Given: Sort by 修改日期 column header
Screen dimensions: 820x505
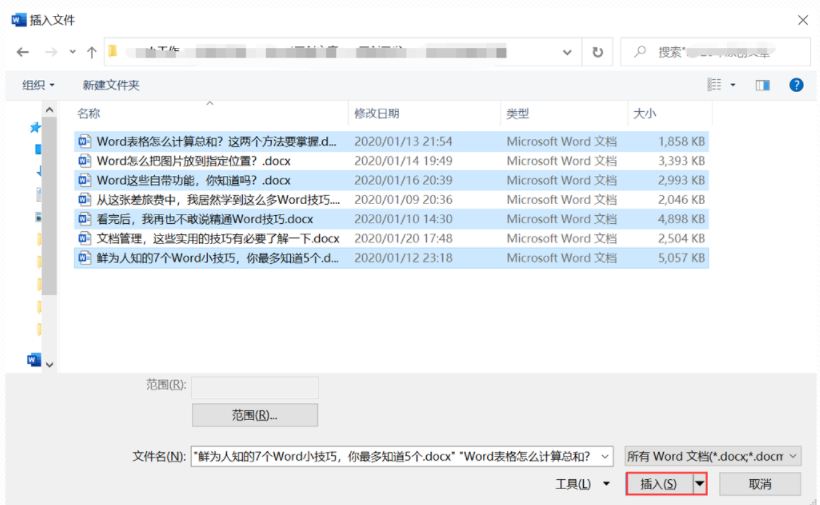Looking at the screenshot, I should (377, 113).
